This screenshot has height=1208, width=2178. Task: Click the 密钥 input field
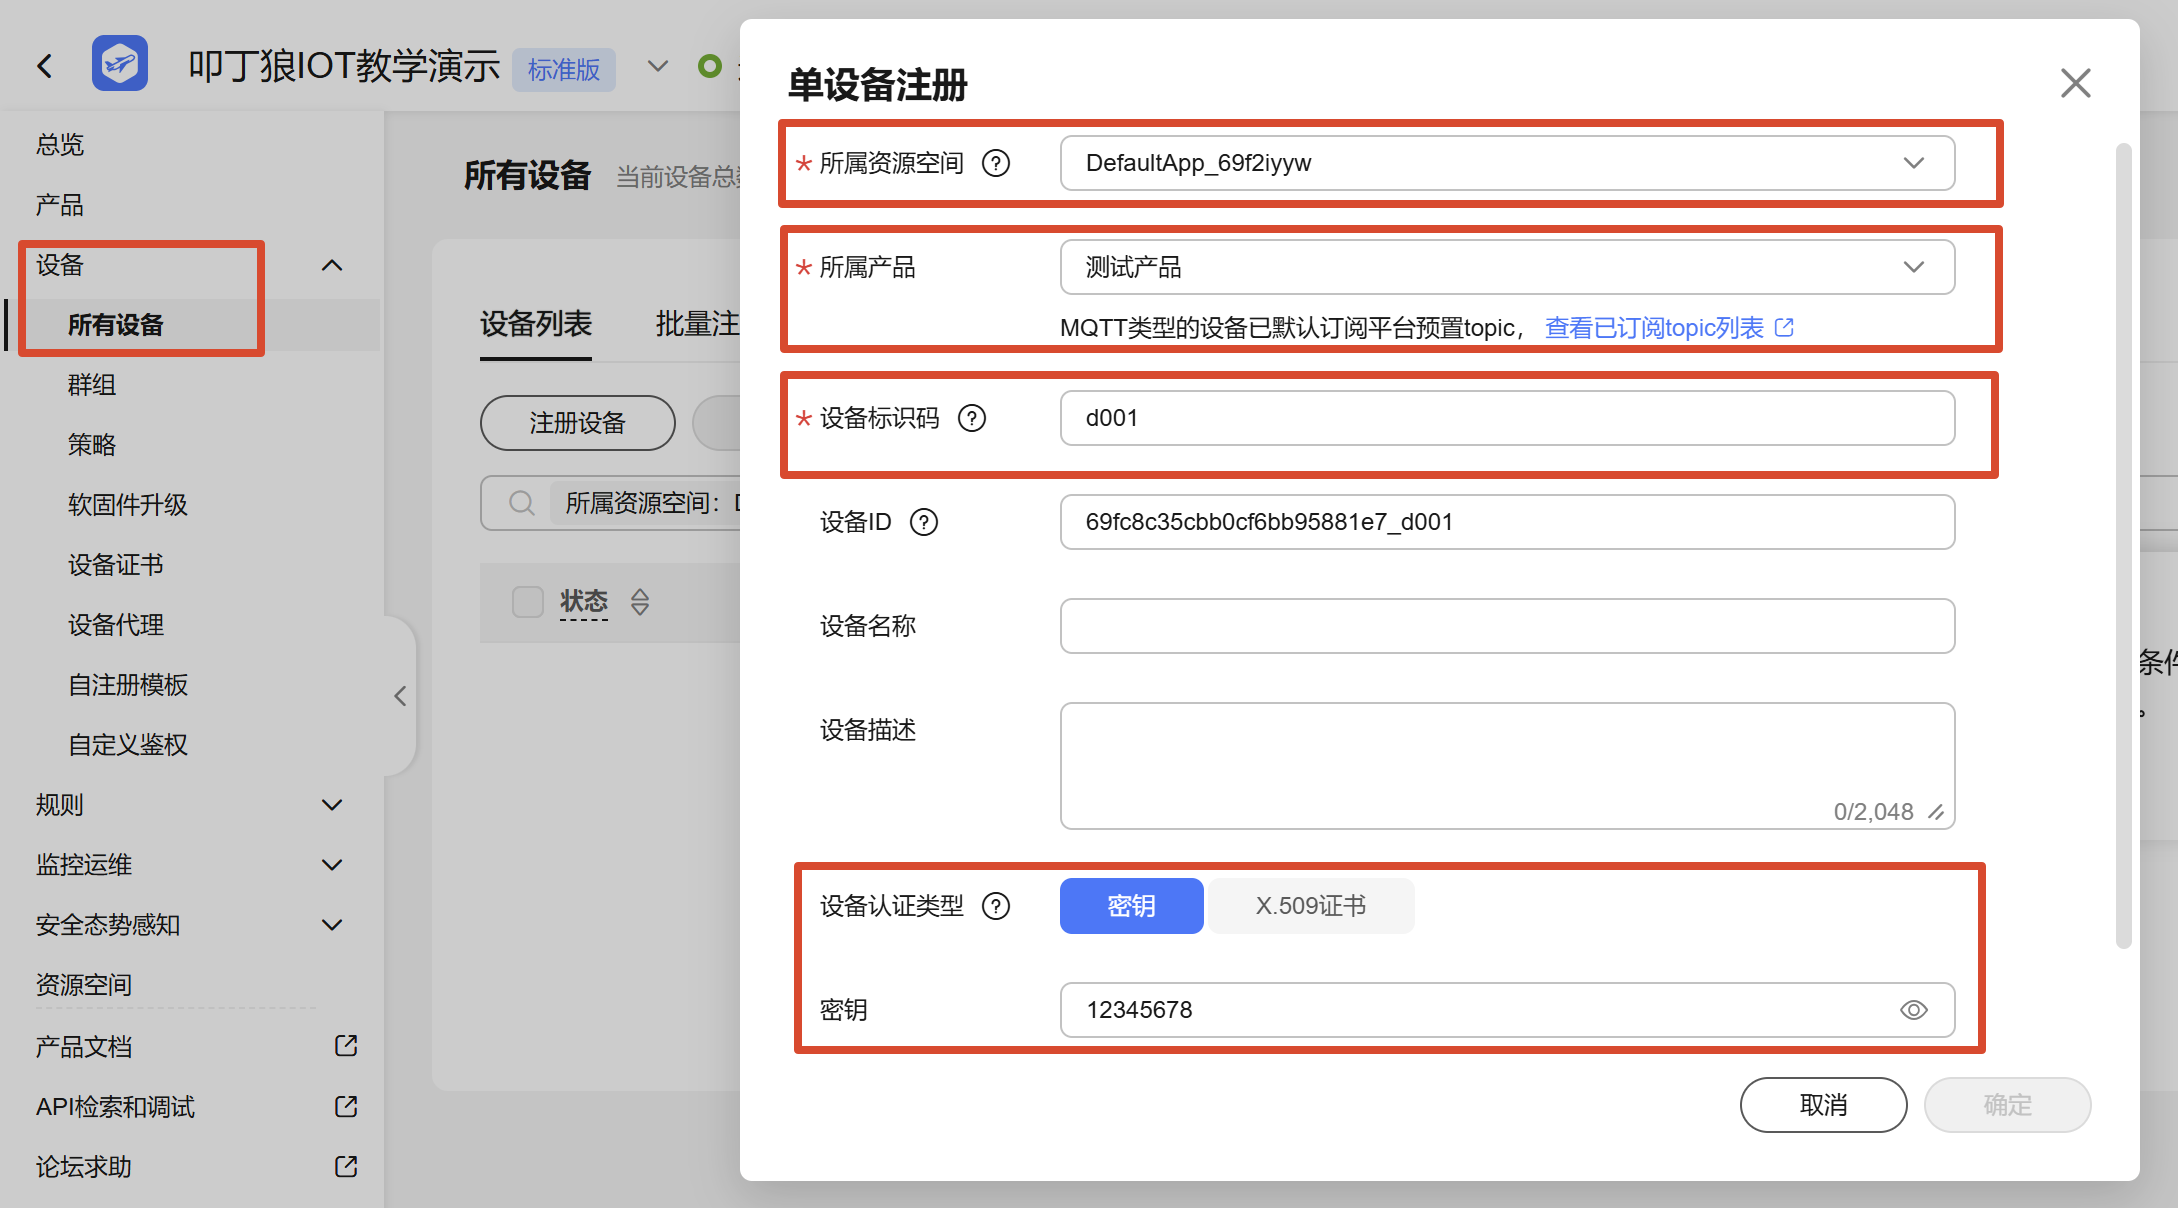1508,1010
